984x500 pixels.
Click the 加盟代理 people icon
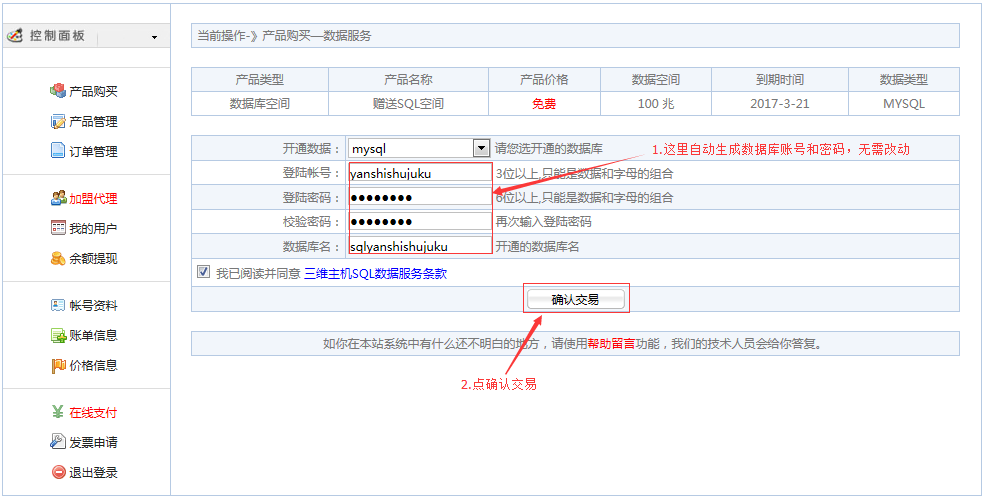coord(58,198)
